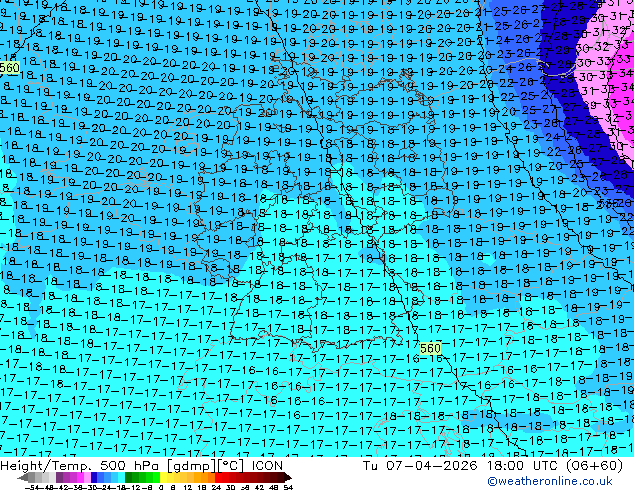Click the '54' legend scale maximum value
Image resolution: width=634 pixels, height=490 pixels.
click(x=288, y=487)
